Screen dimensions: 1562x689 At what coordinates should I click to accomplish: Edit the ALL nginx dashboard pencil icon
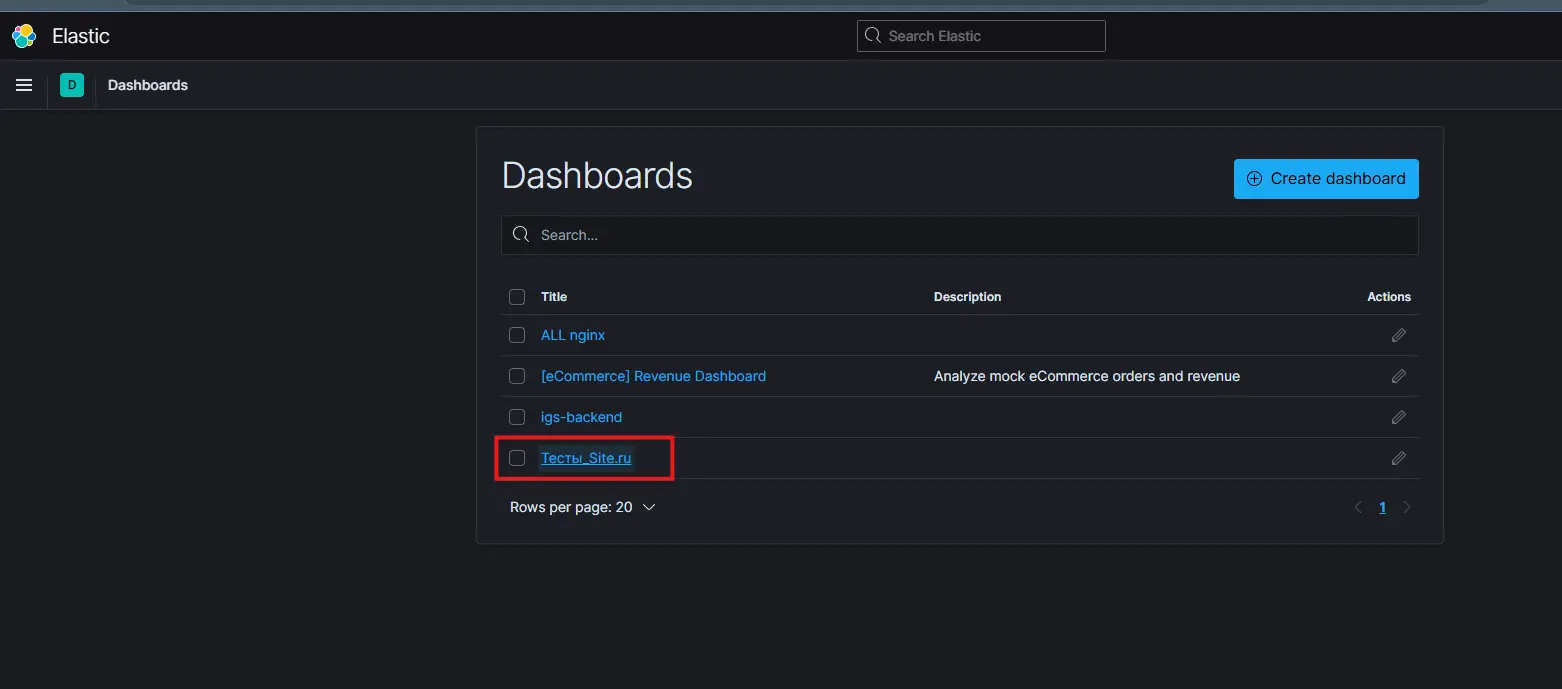click(1398, 335)
